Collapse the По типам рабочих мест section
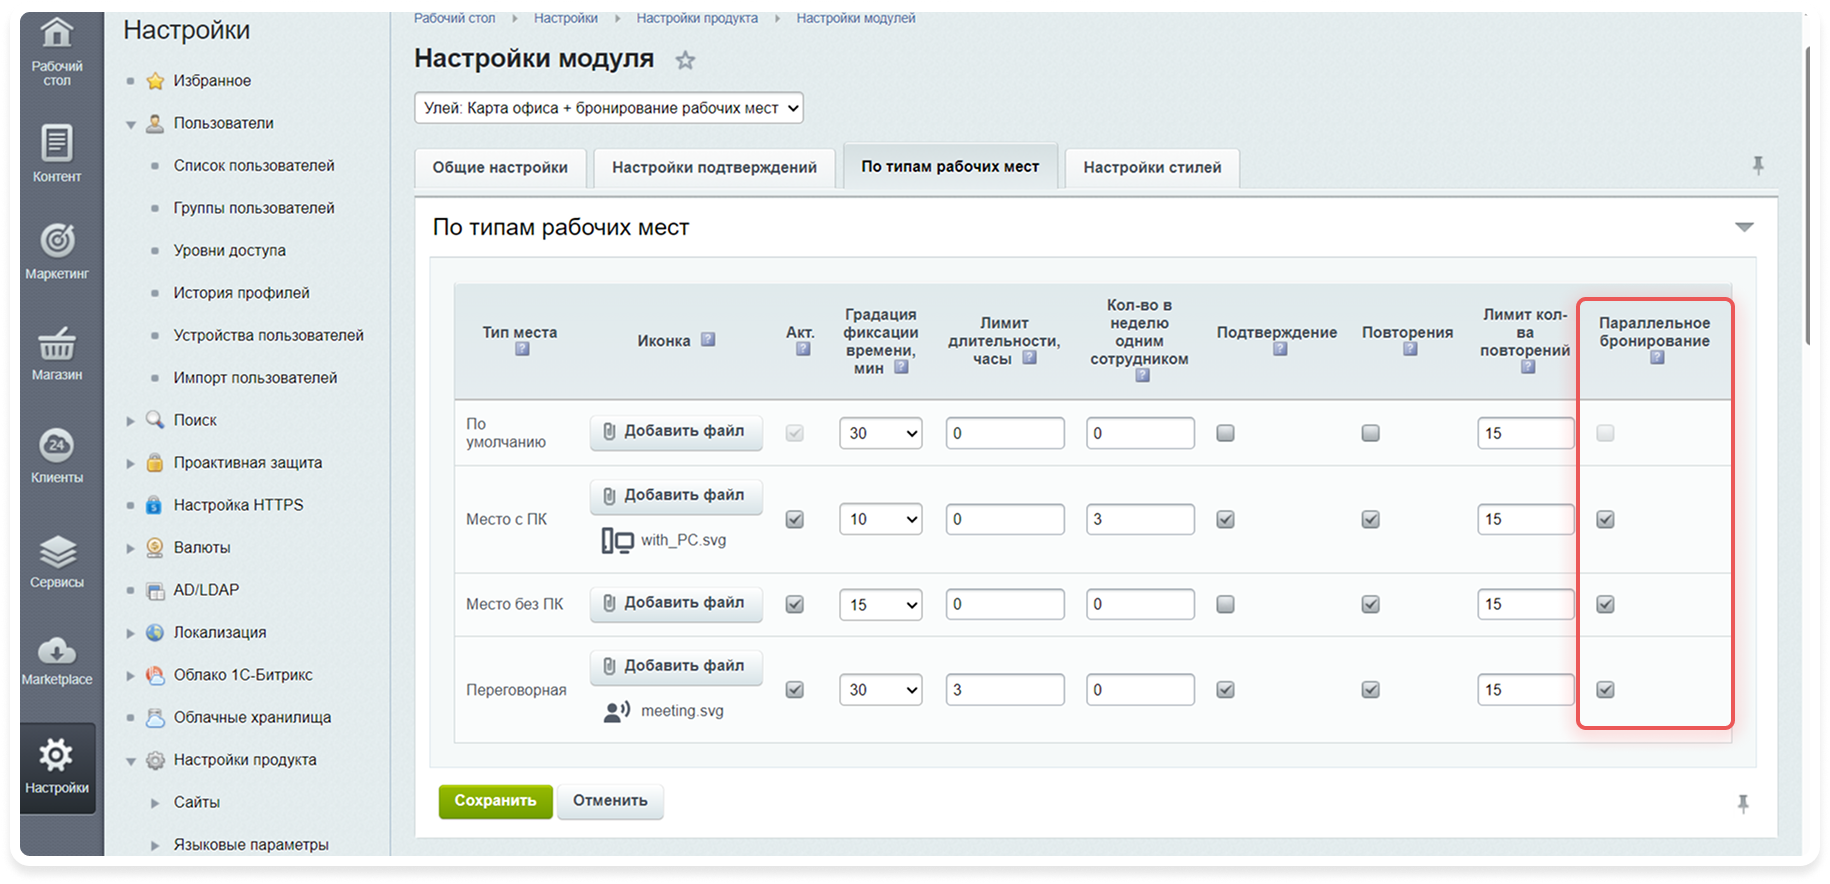 point(1744,227)
